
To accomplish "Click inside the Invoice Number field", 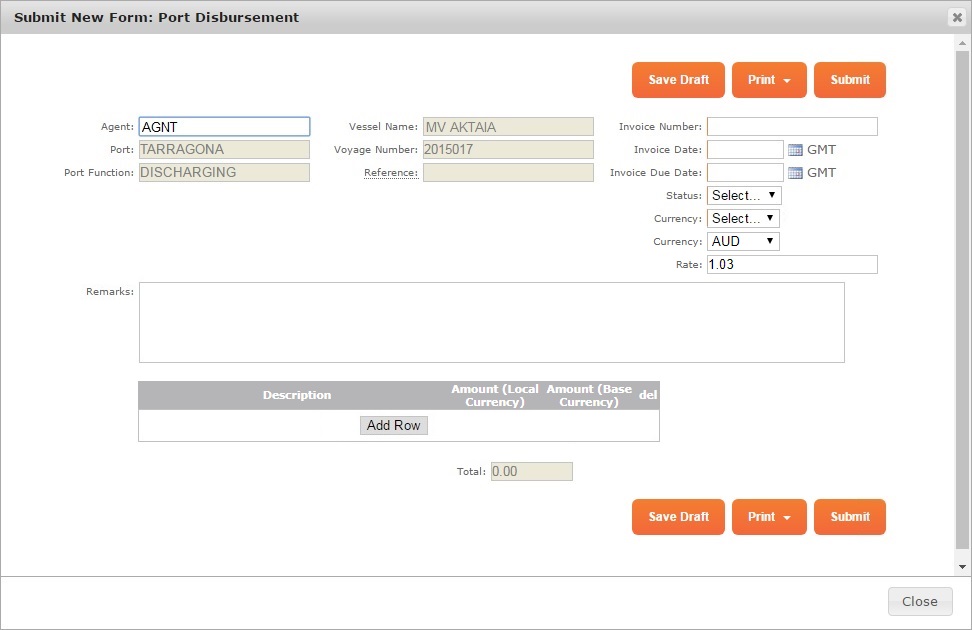I will click(x=791, y=126).
